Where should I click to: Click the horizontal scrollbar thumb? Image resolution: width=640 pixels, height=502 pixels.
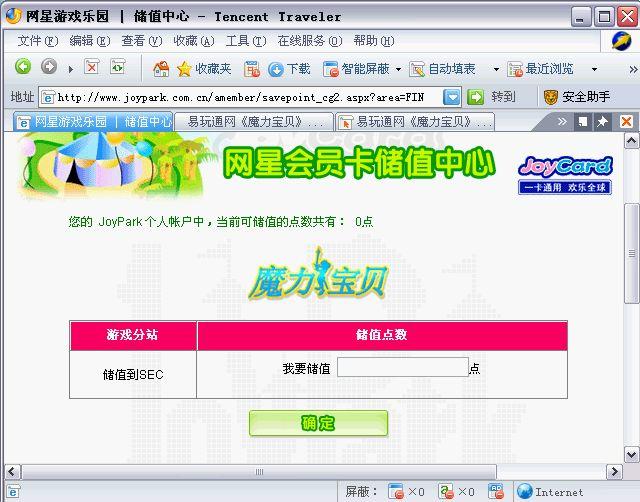tap(259, 472)
